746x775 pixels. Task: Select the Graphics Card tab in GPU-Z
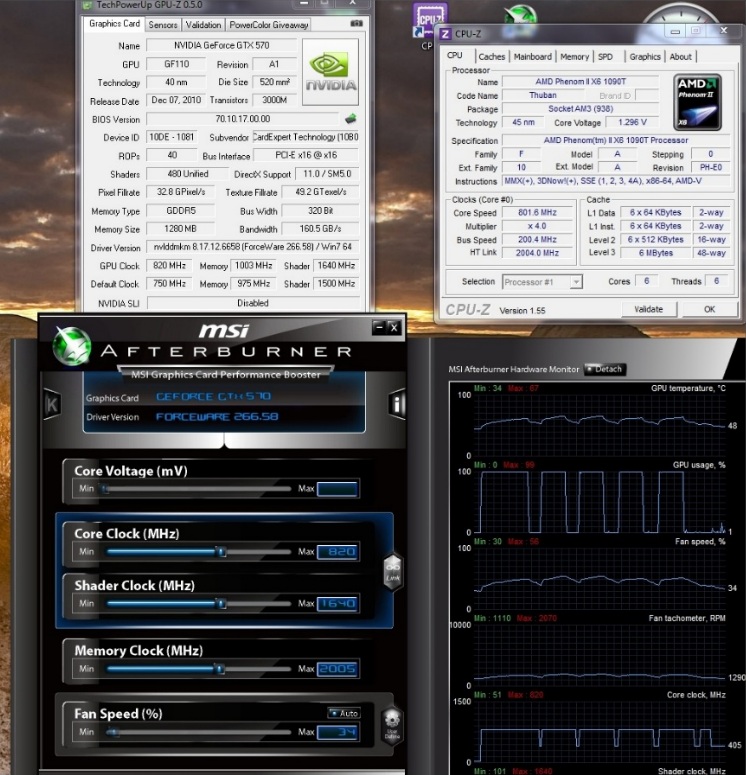click(x=114, y=24)
